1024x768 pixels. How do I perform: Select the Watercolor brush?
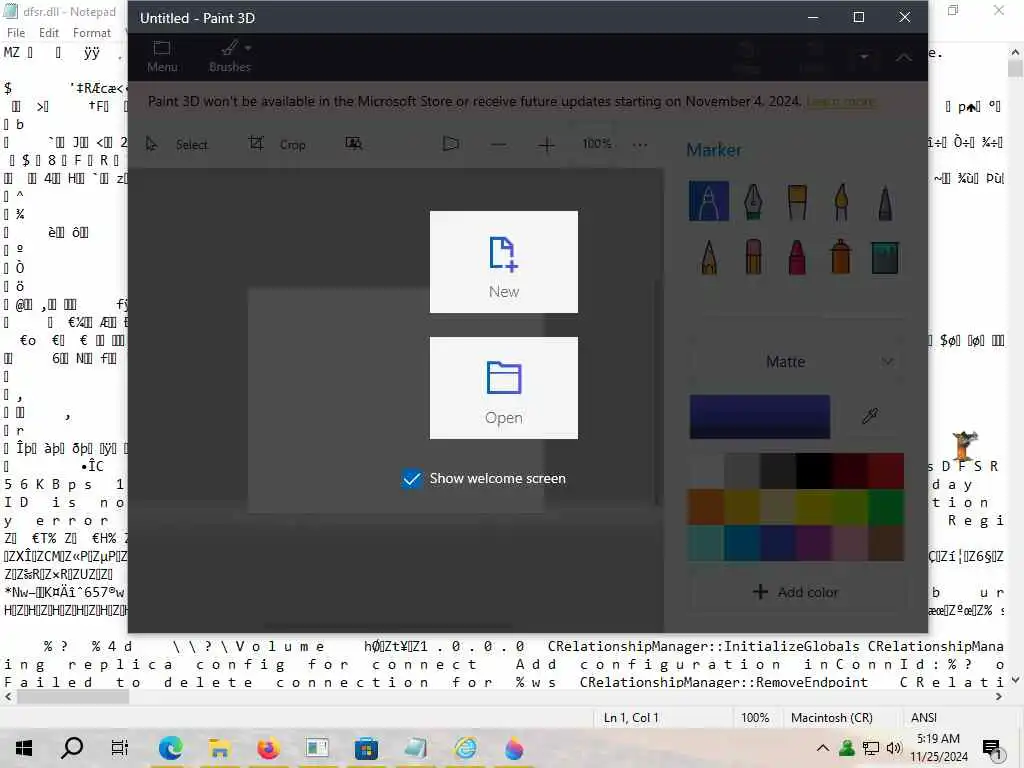click(x=841, y=201)
